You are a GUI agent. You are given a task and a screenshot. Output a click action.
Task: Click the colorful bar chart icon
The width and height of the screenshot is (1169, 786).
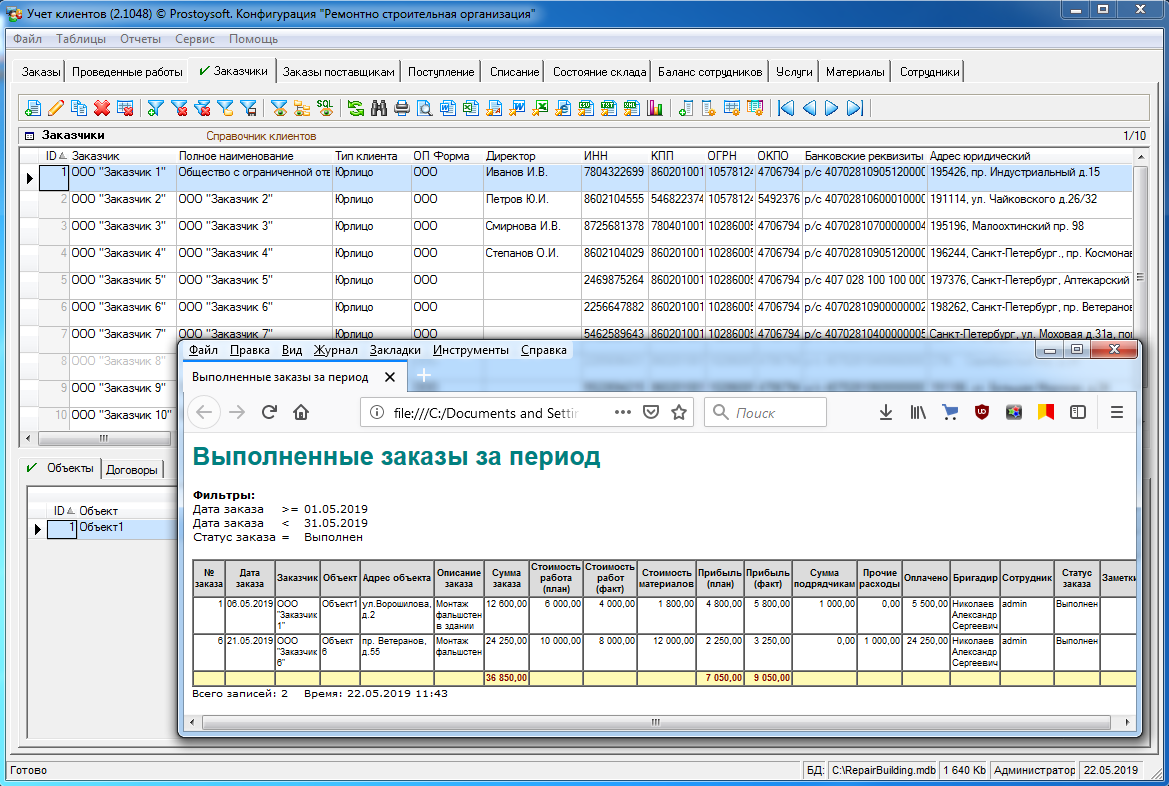[656, 108]
